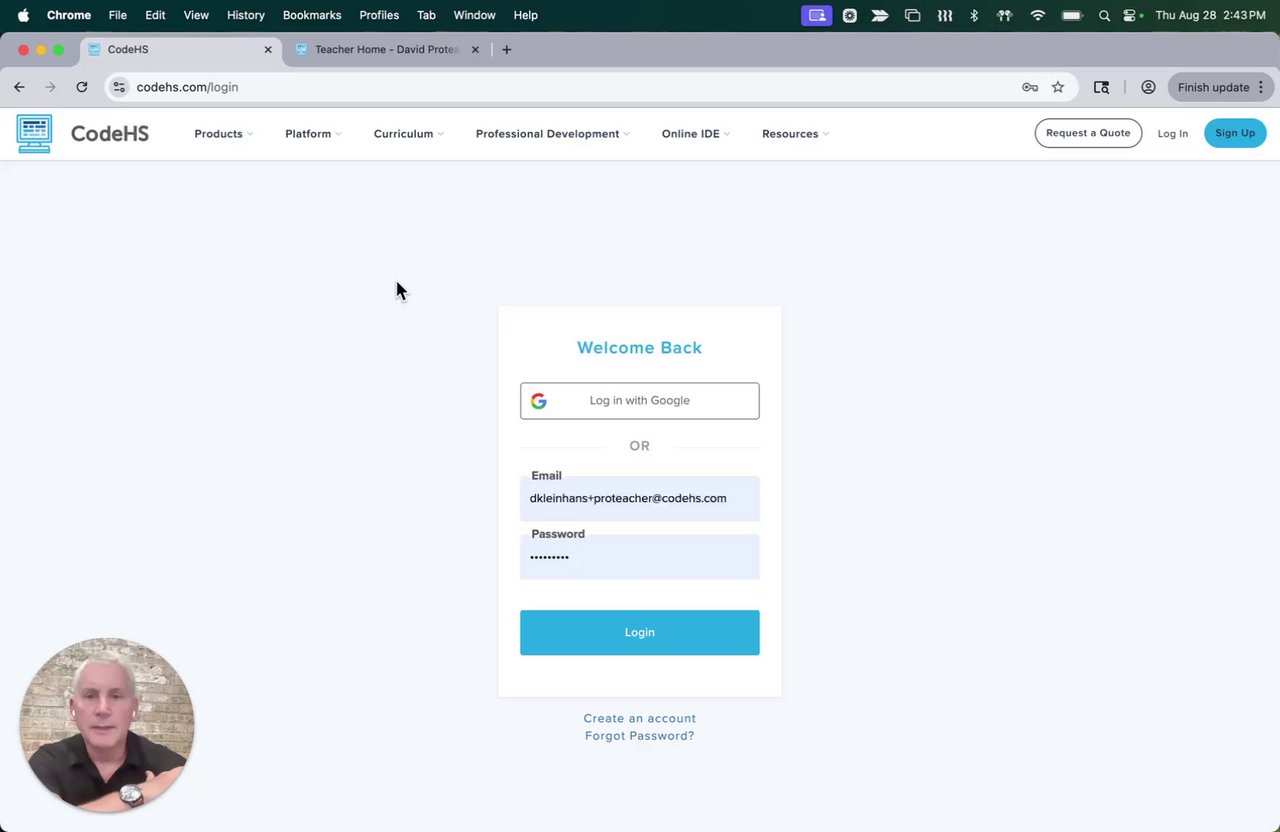The width and height of the screenshot is (1280, 832).
Task: Open the Apple menu
Action: [x=23, y=15]
